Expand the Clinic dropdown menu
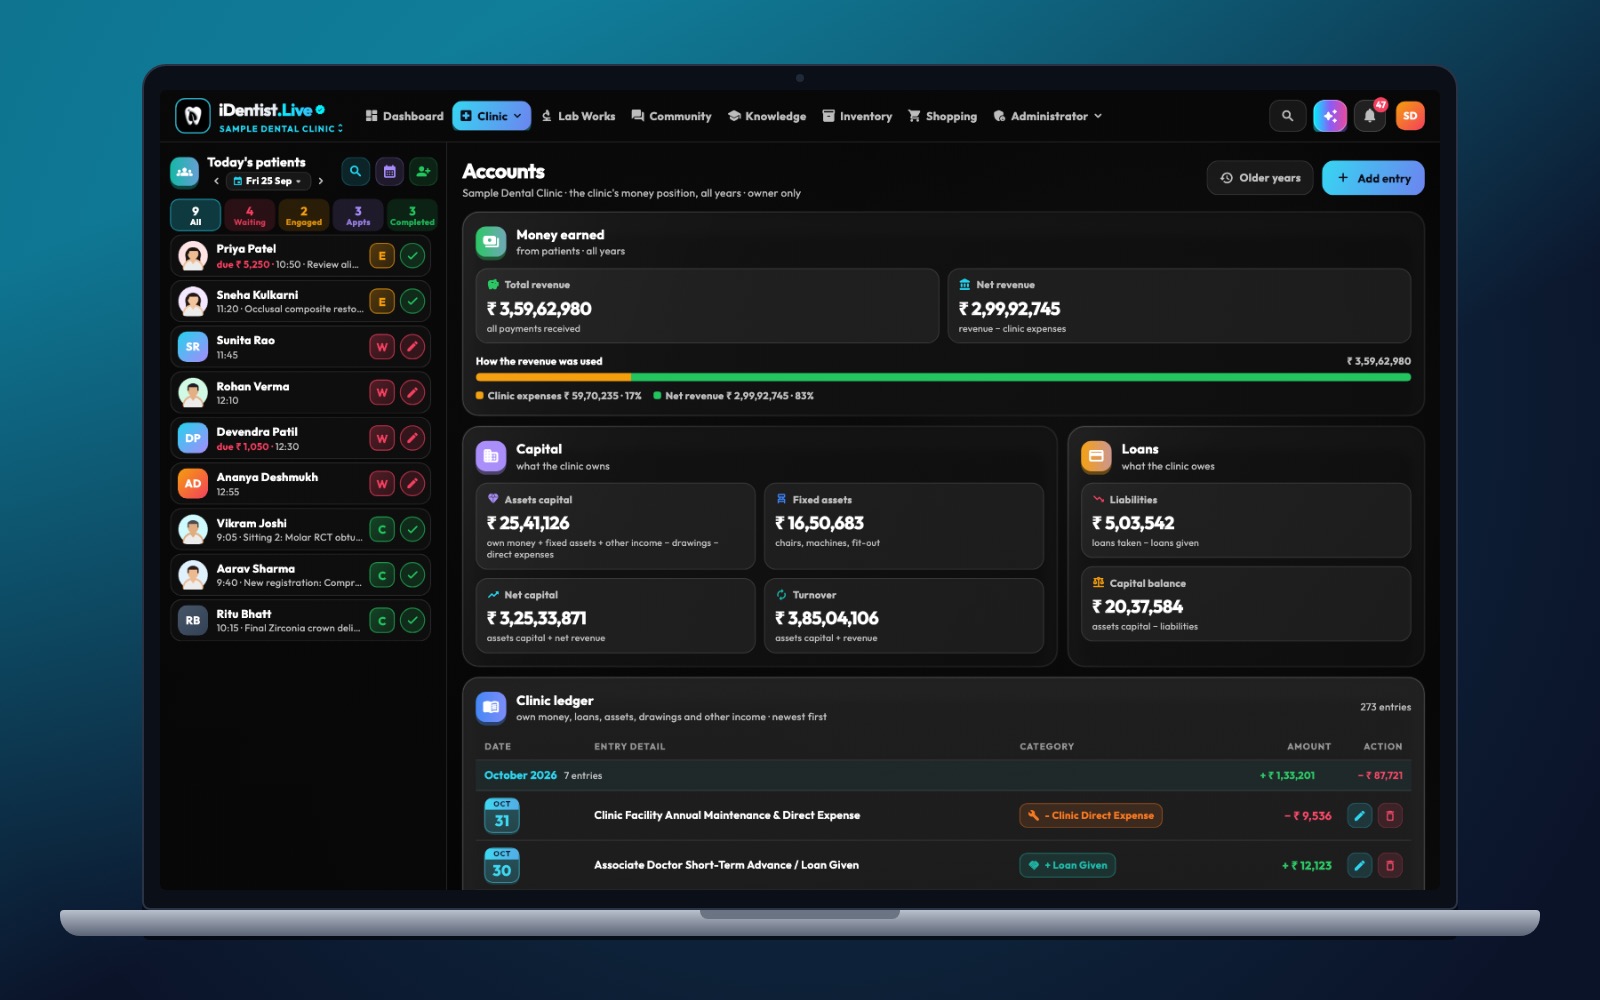 click(491, 116)
